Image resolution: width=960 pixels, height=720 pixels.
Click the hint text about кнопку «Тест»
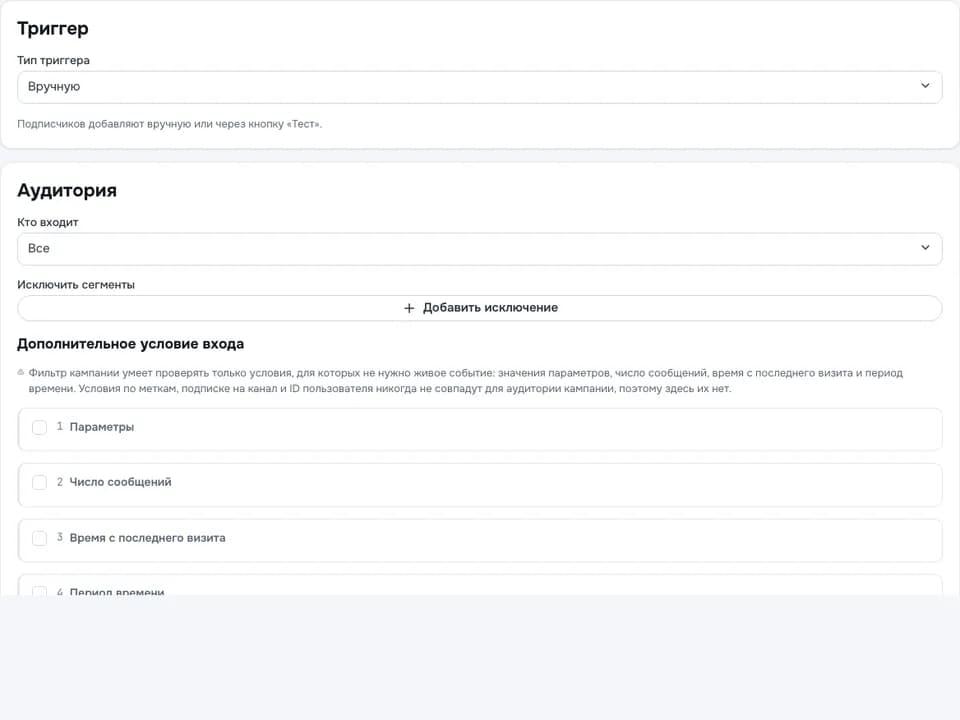coord(170,124)
